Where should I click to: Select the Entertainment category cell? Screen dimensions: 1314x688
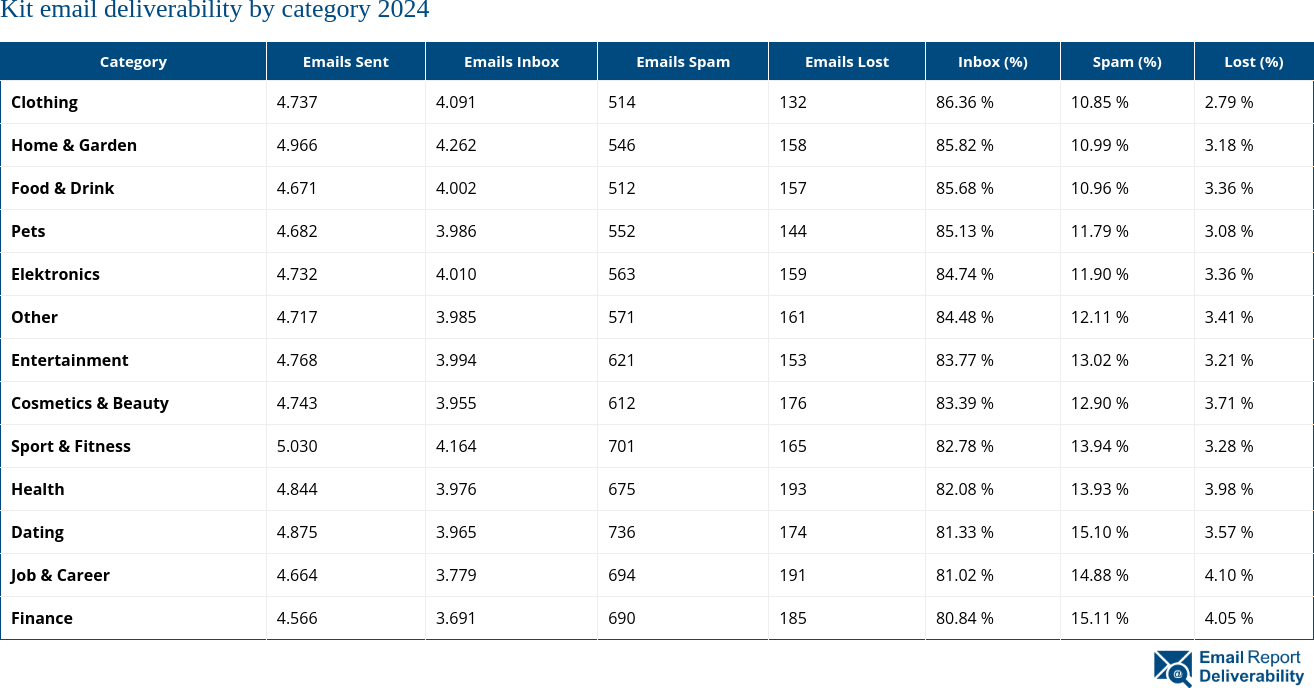coord(133,360)
